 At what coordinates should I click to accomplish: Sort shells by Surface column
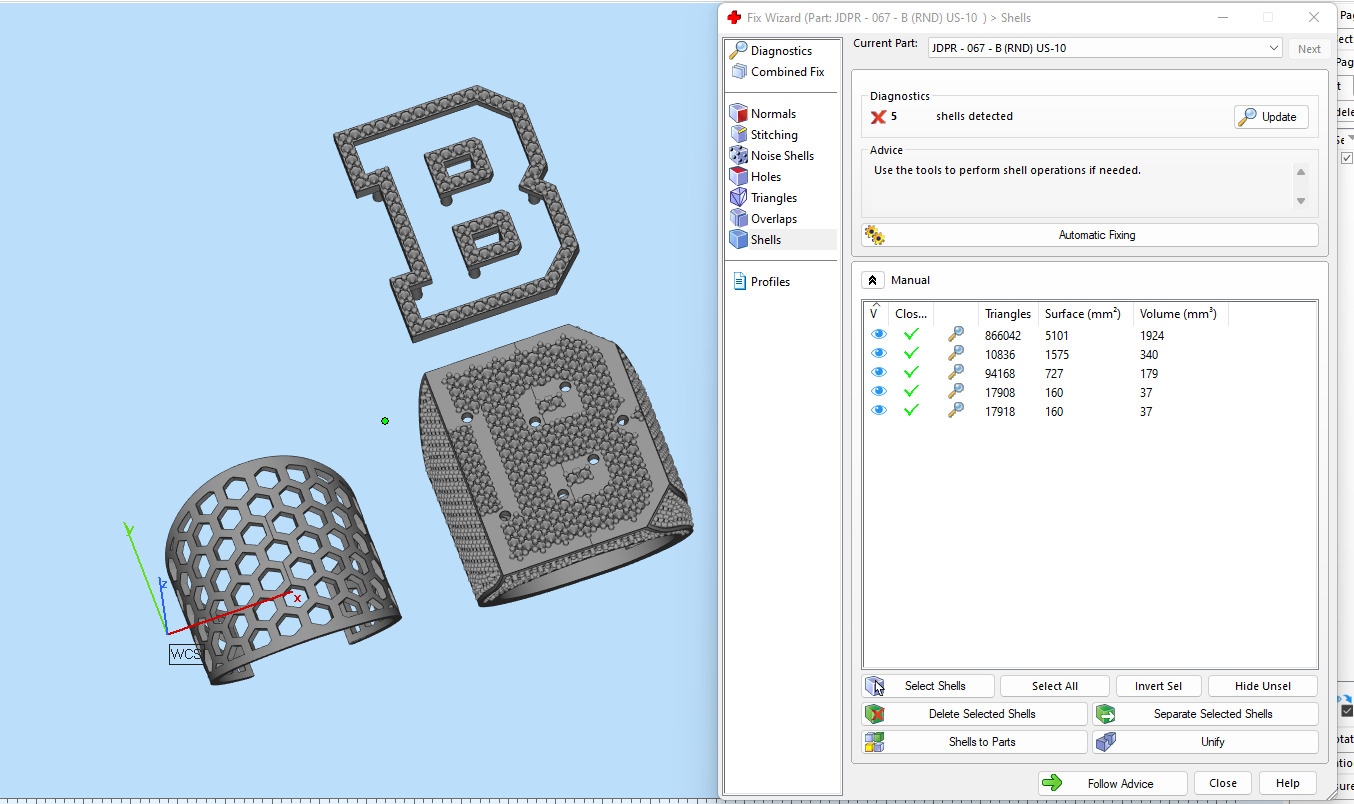click(x=1084, y=314)
